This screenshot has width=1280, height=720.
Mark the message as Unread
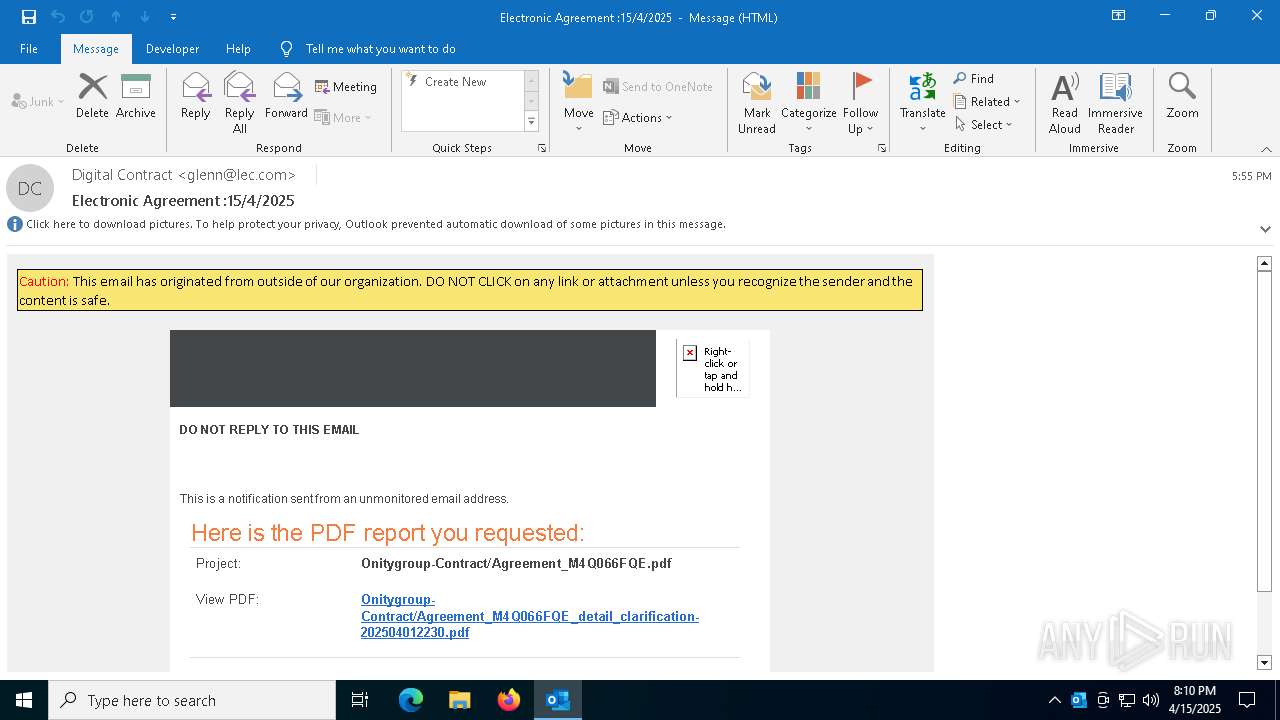coord(757,102)
